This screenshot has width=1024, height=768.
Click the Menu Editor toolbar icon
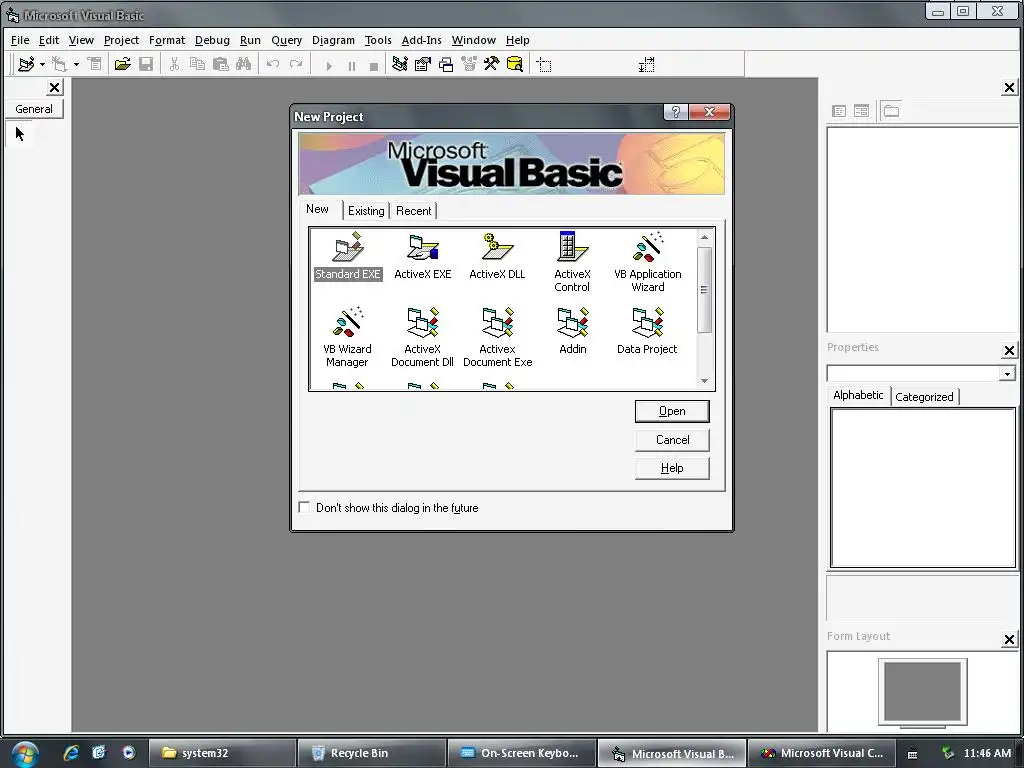[95, 64]
